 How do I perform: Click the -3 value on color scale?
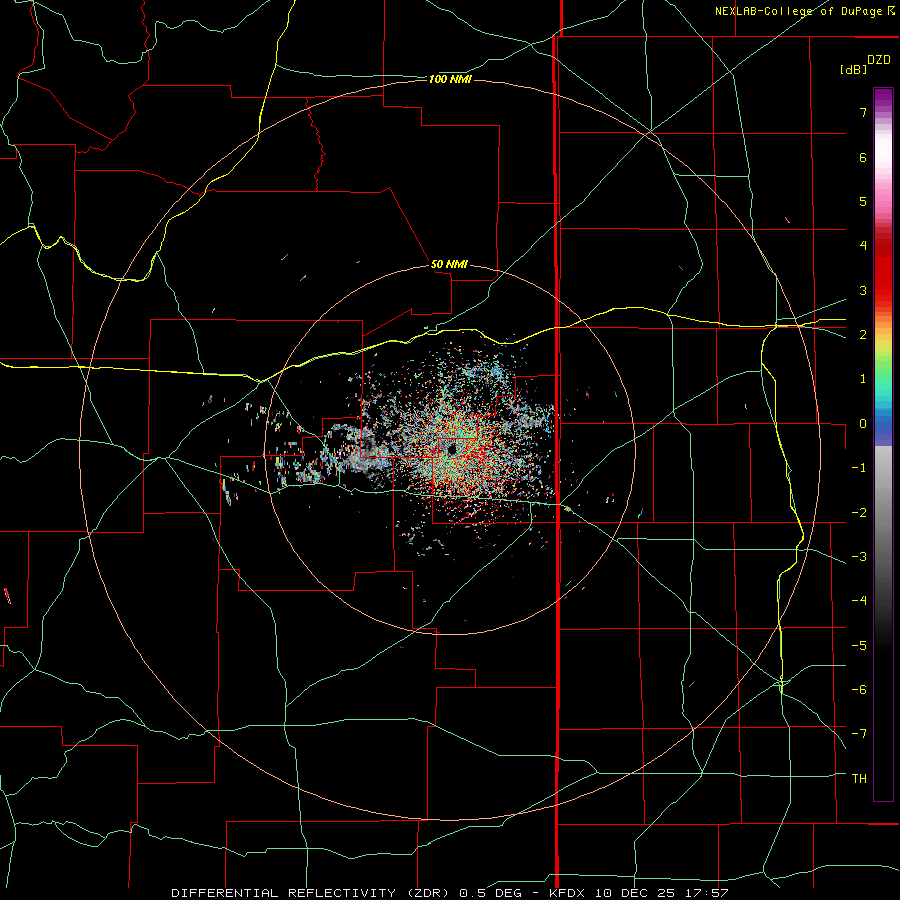pyautogui.click(x=859, y=557)
